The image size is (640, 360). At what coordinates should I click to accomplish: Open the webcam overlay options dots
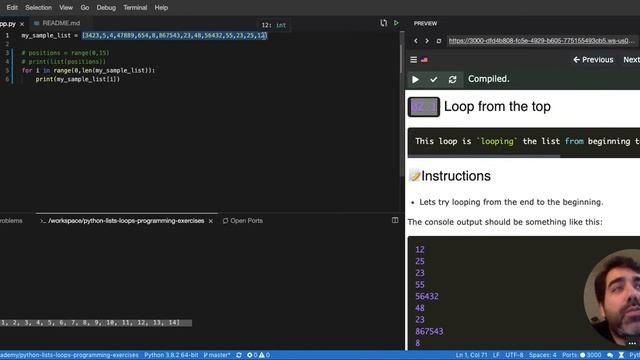point(632,343)
